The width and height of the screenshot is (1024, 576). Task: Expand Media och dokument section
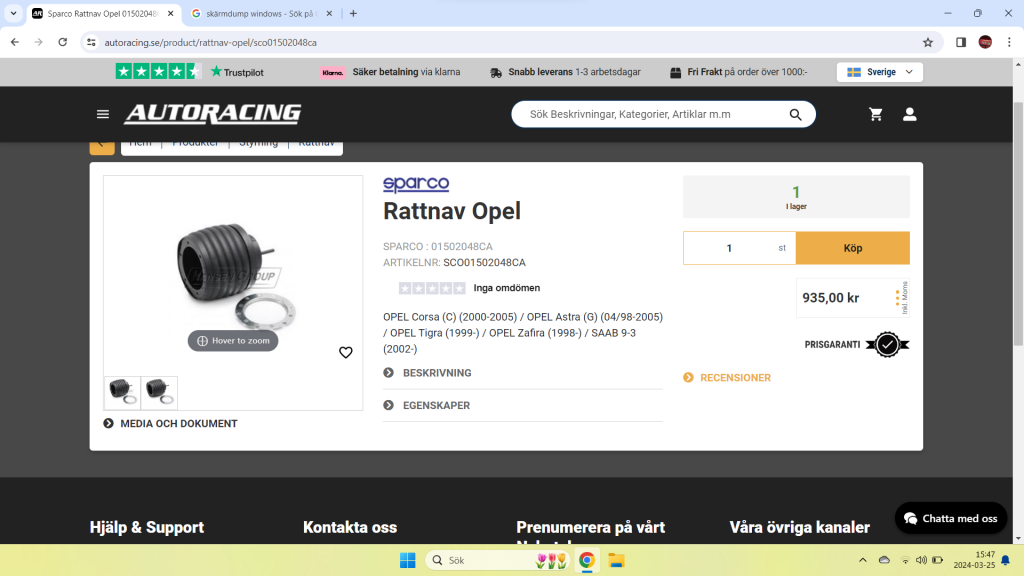click(x=170, y=424)
